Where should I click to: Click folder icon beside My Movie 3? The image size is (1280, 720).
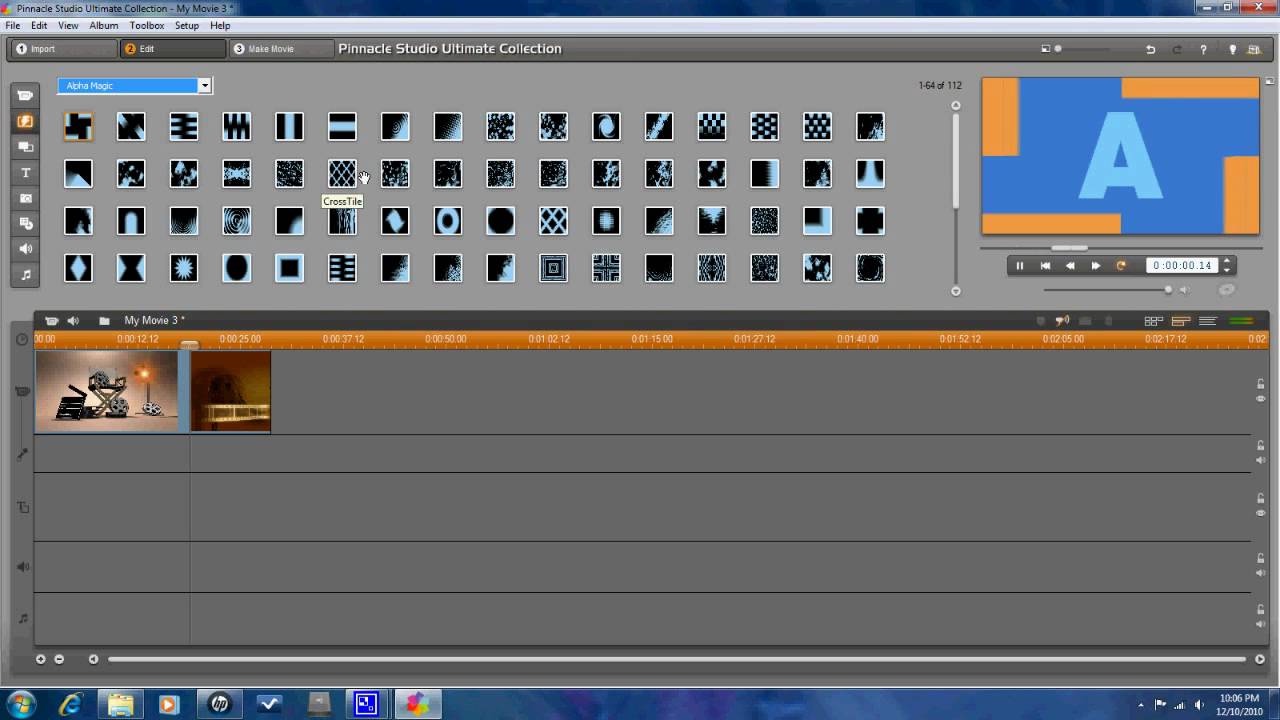104,321
